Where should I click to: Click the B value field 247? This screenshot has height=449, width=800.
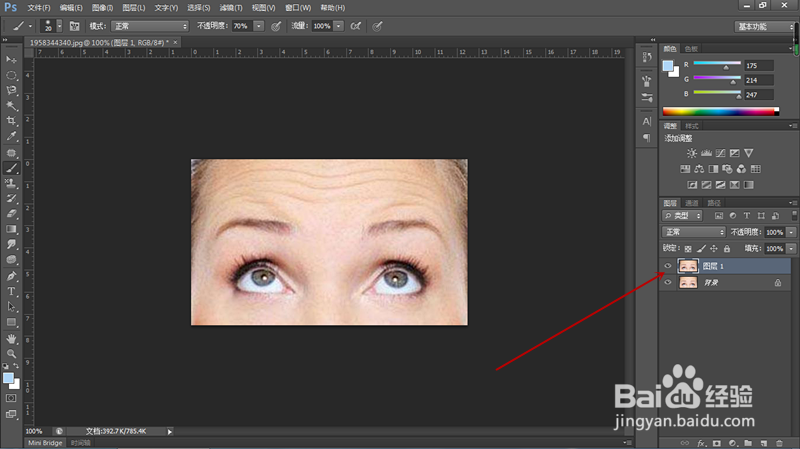(759, 95)
